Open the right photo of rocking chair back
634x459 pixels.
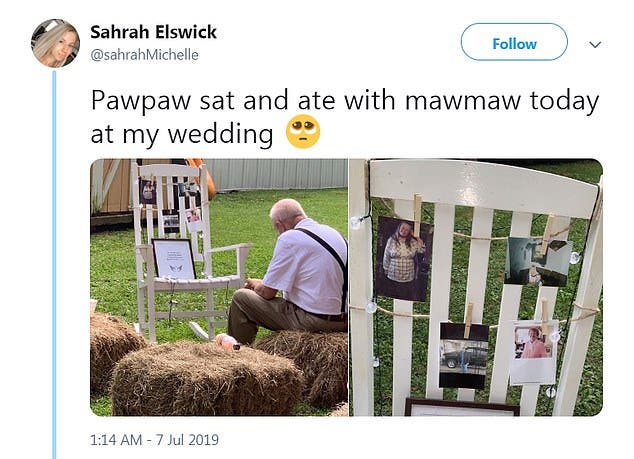point(476,287)
